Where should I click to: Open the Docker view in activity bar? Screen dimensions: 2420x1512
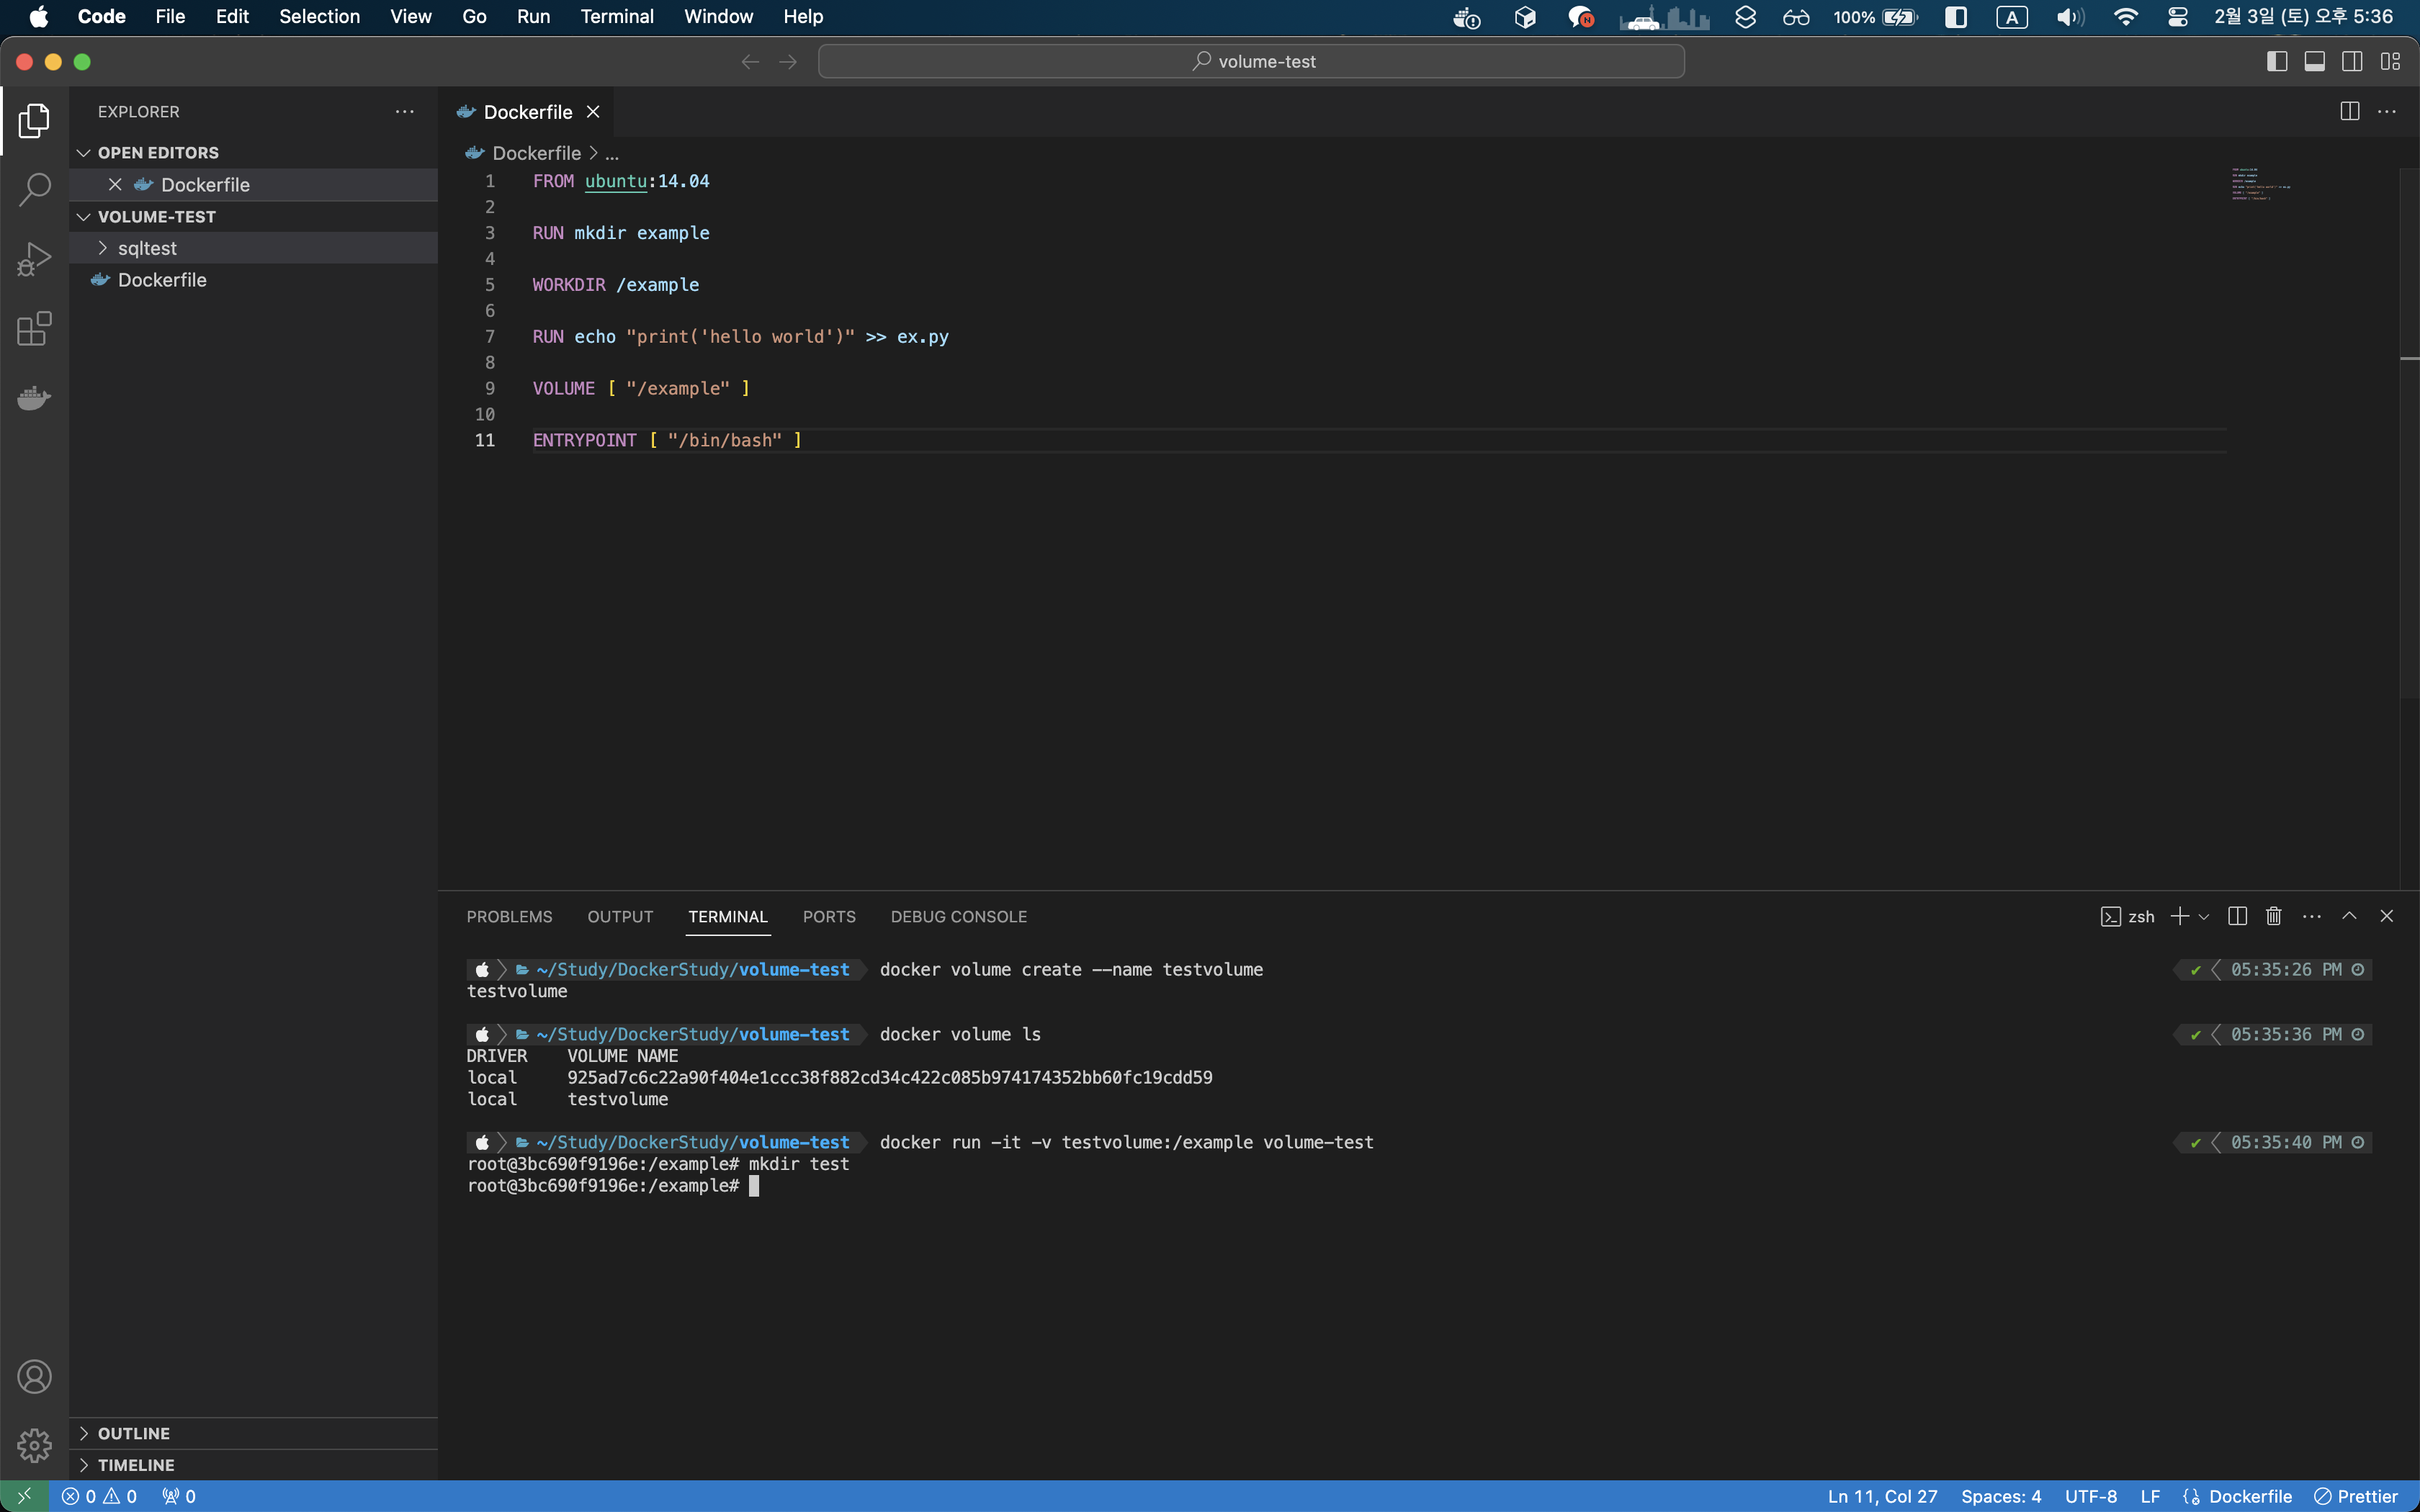coord(34,397)
